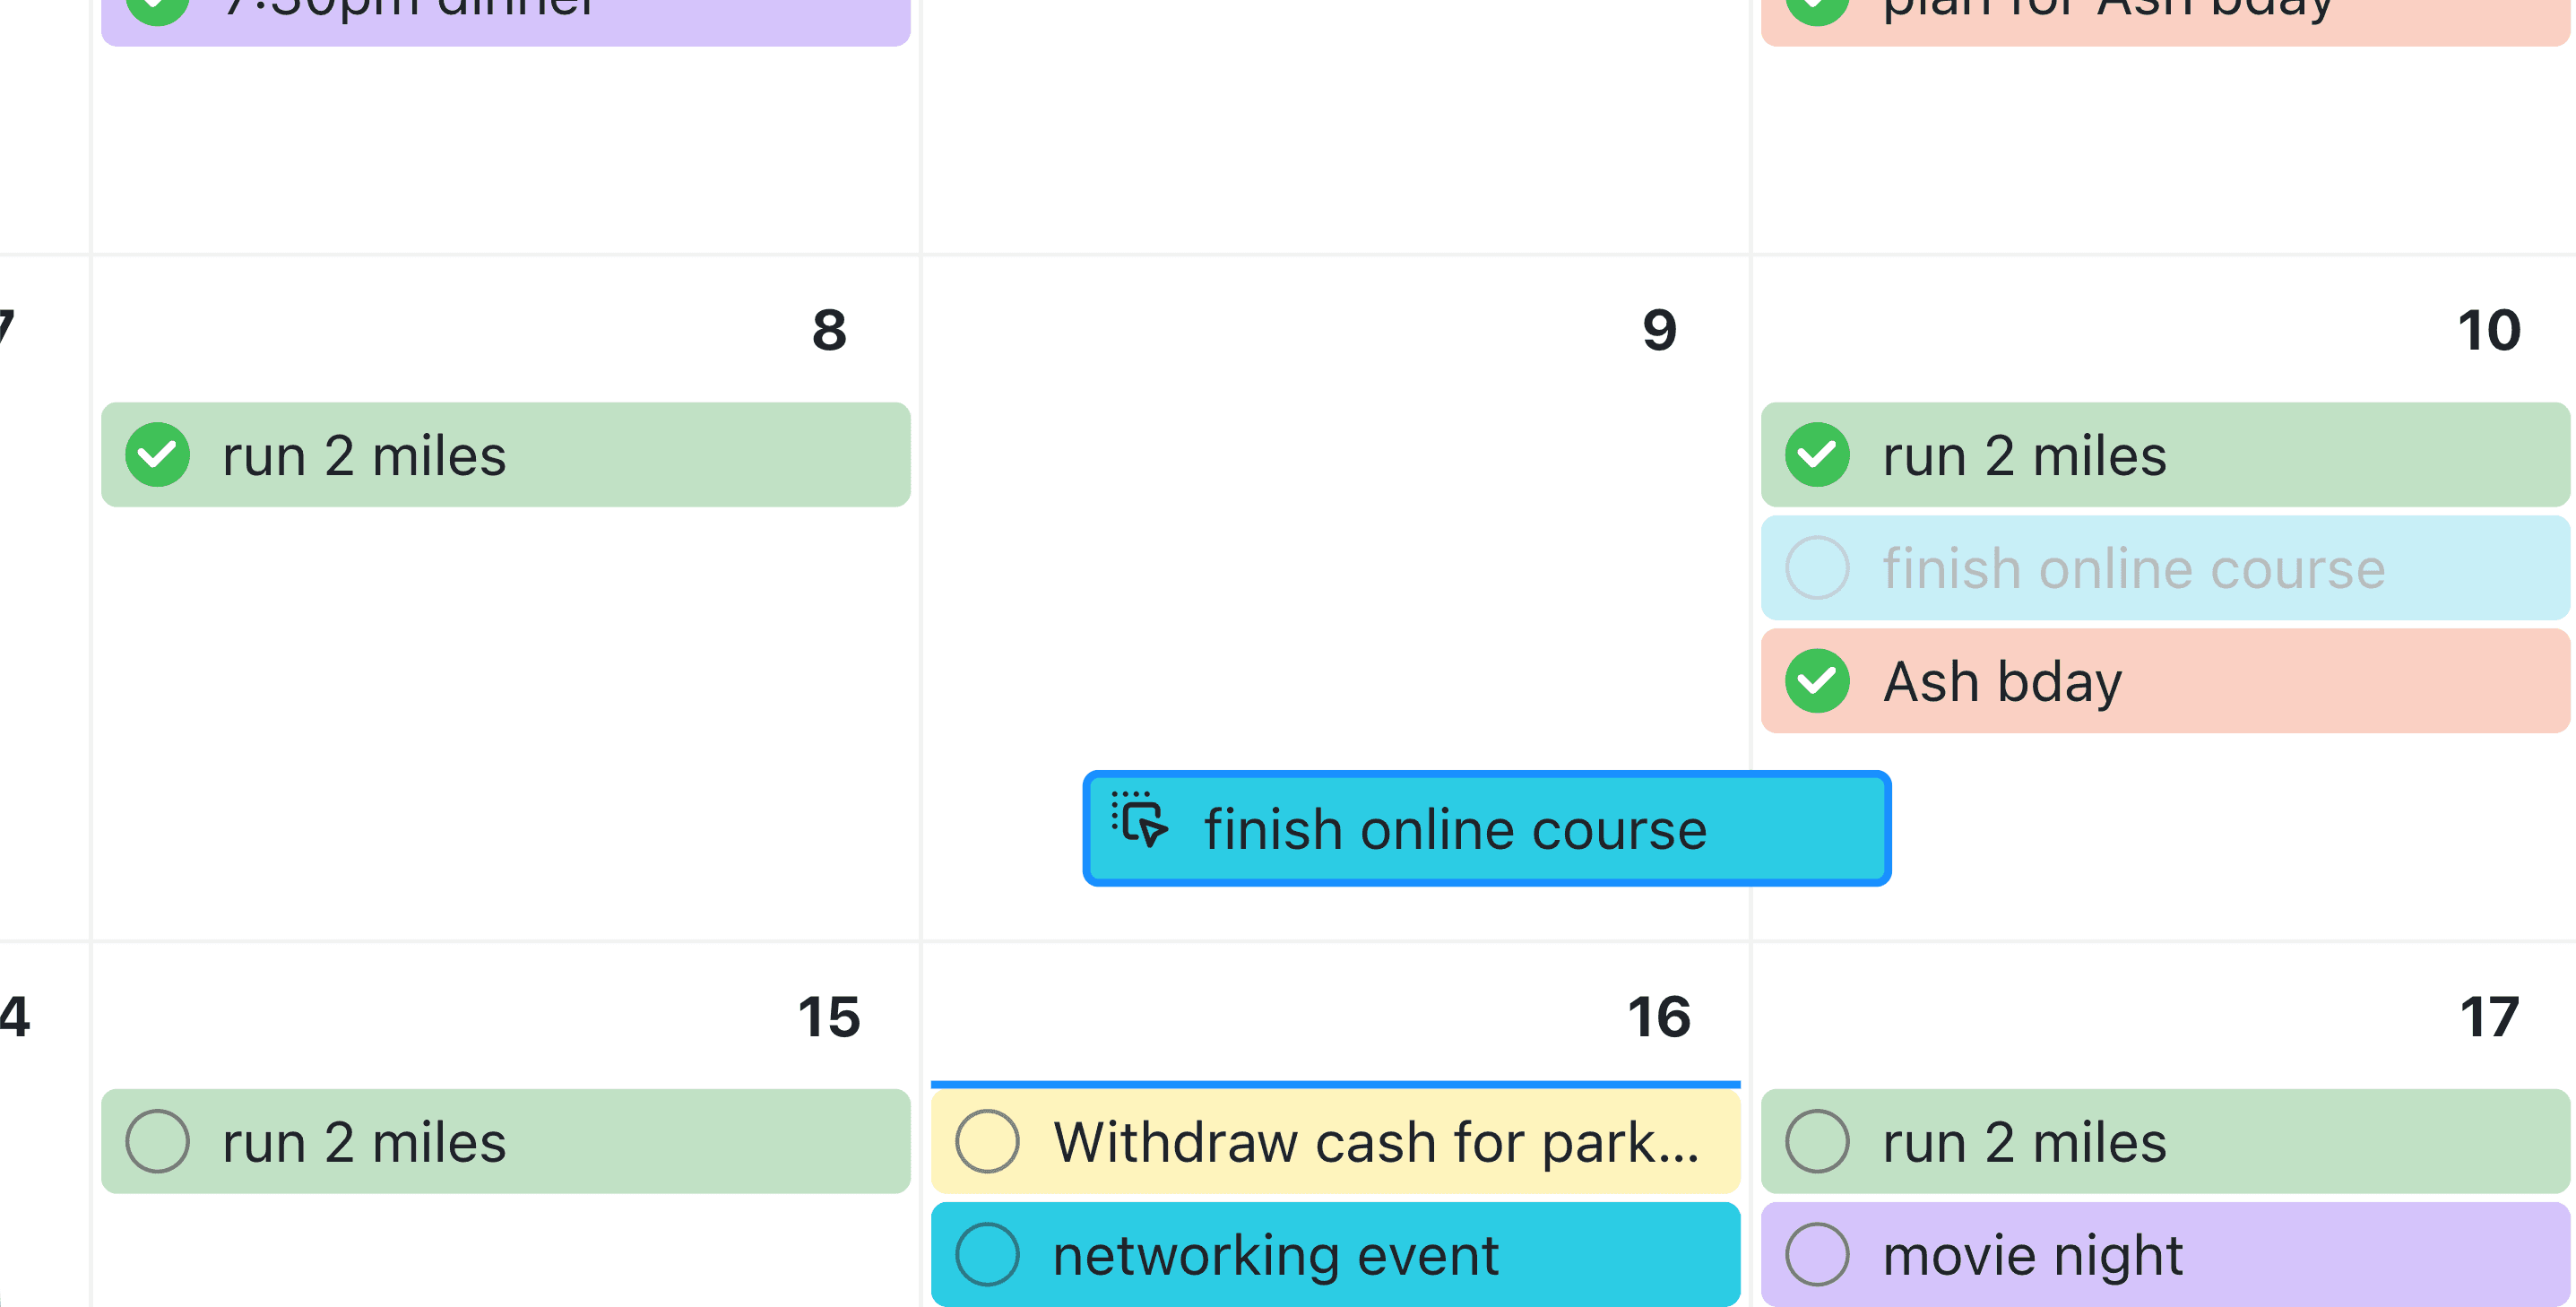Select day 16 date number
Screen dimensions: 2576x1307
[1659, 1017]
